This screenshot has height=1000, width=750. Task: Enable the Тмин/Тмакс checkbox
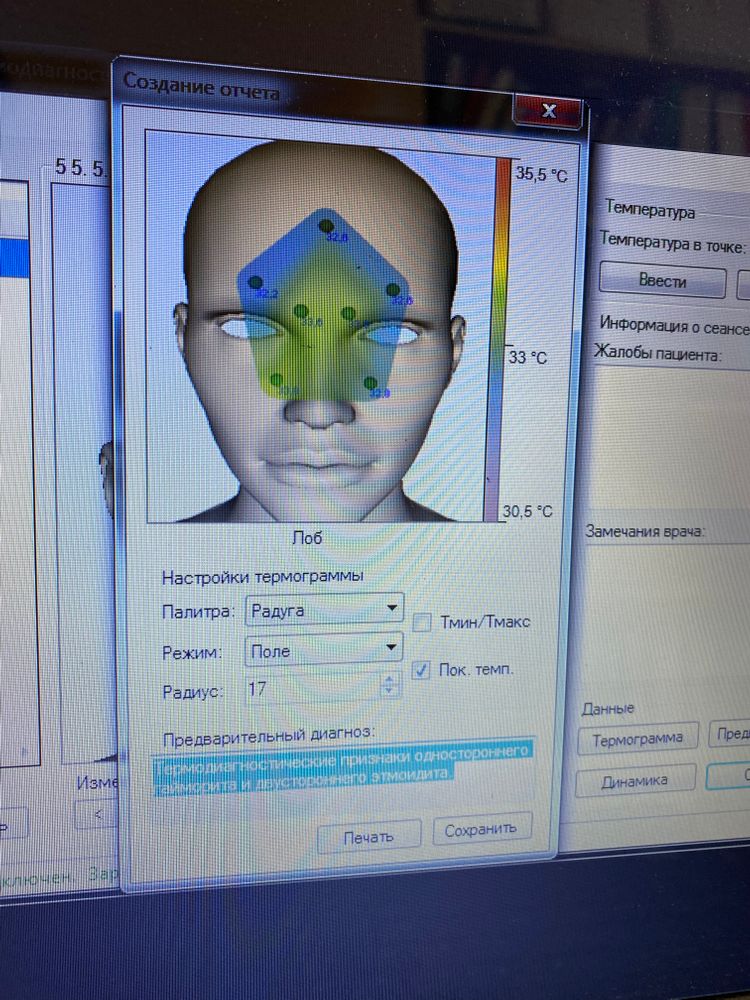coord(422,622)
